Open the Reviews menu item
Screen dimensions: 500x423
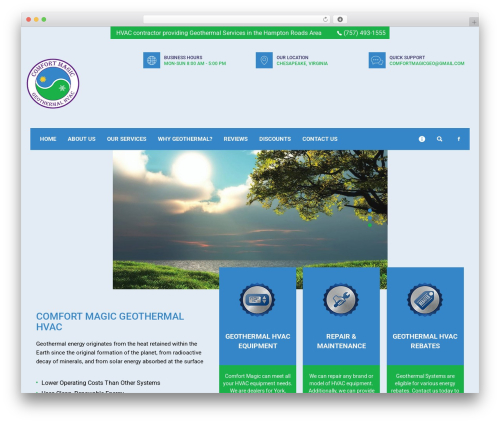click(236, 139)
